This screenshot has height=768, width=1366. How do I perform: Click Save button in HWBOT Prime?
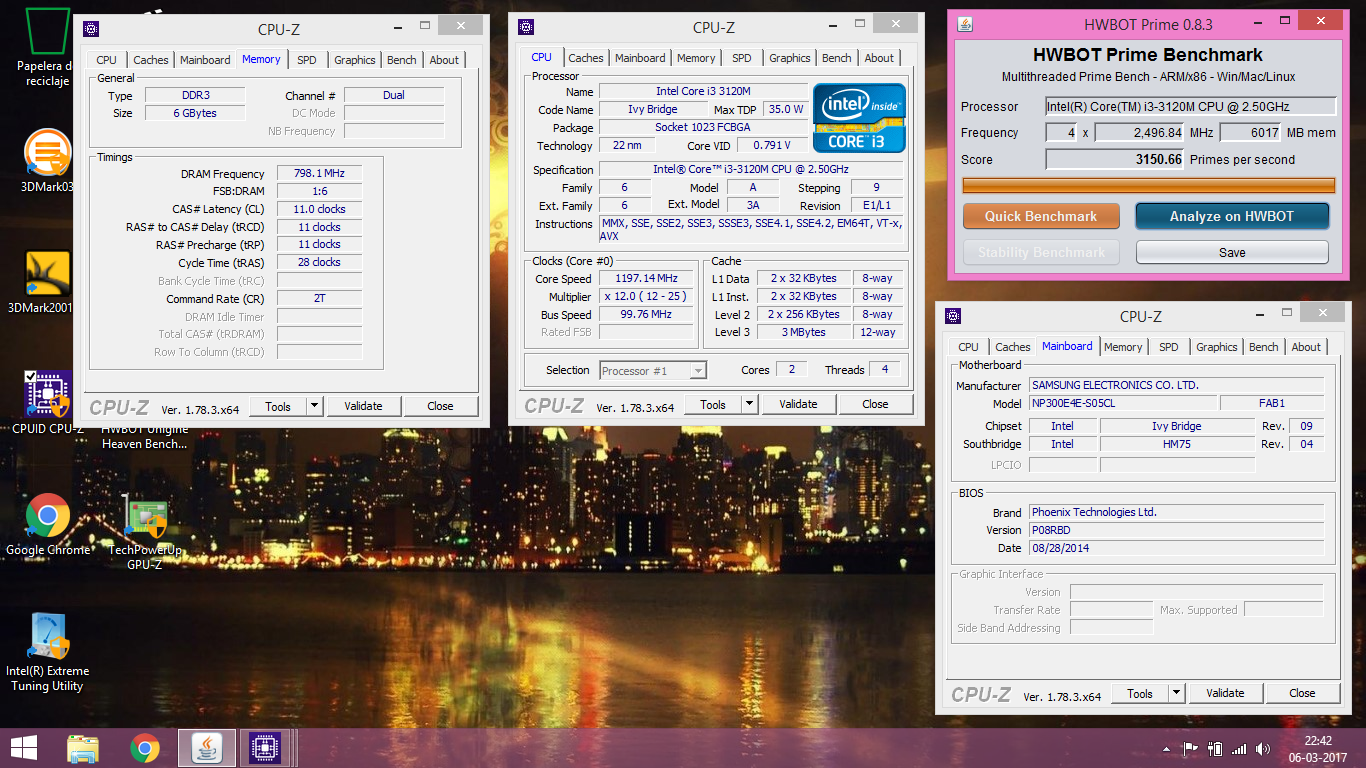pos(1232,252)
